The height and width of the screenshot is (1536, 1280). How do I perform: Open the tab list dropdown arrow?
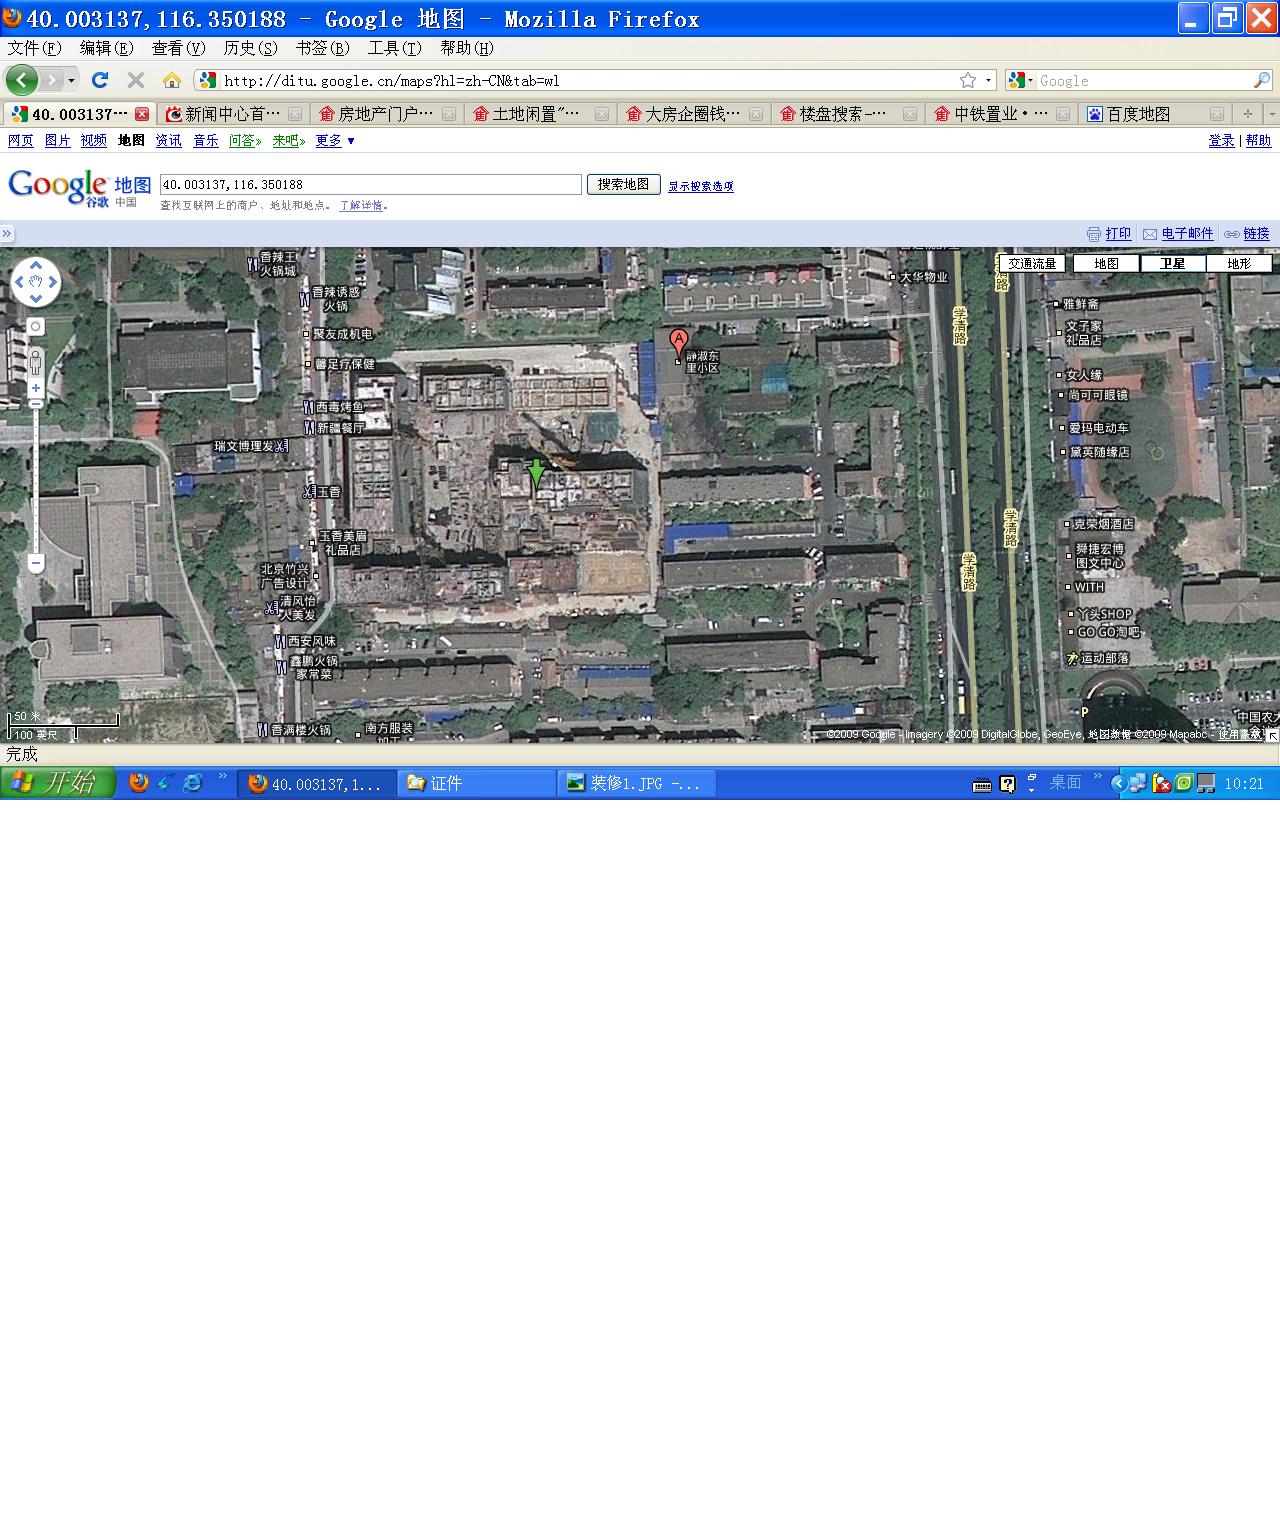pos(1271,114)
